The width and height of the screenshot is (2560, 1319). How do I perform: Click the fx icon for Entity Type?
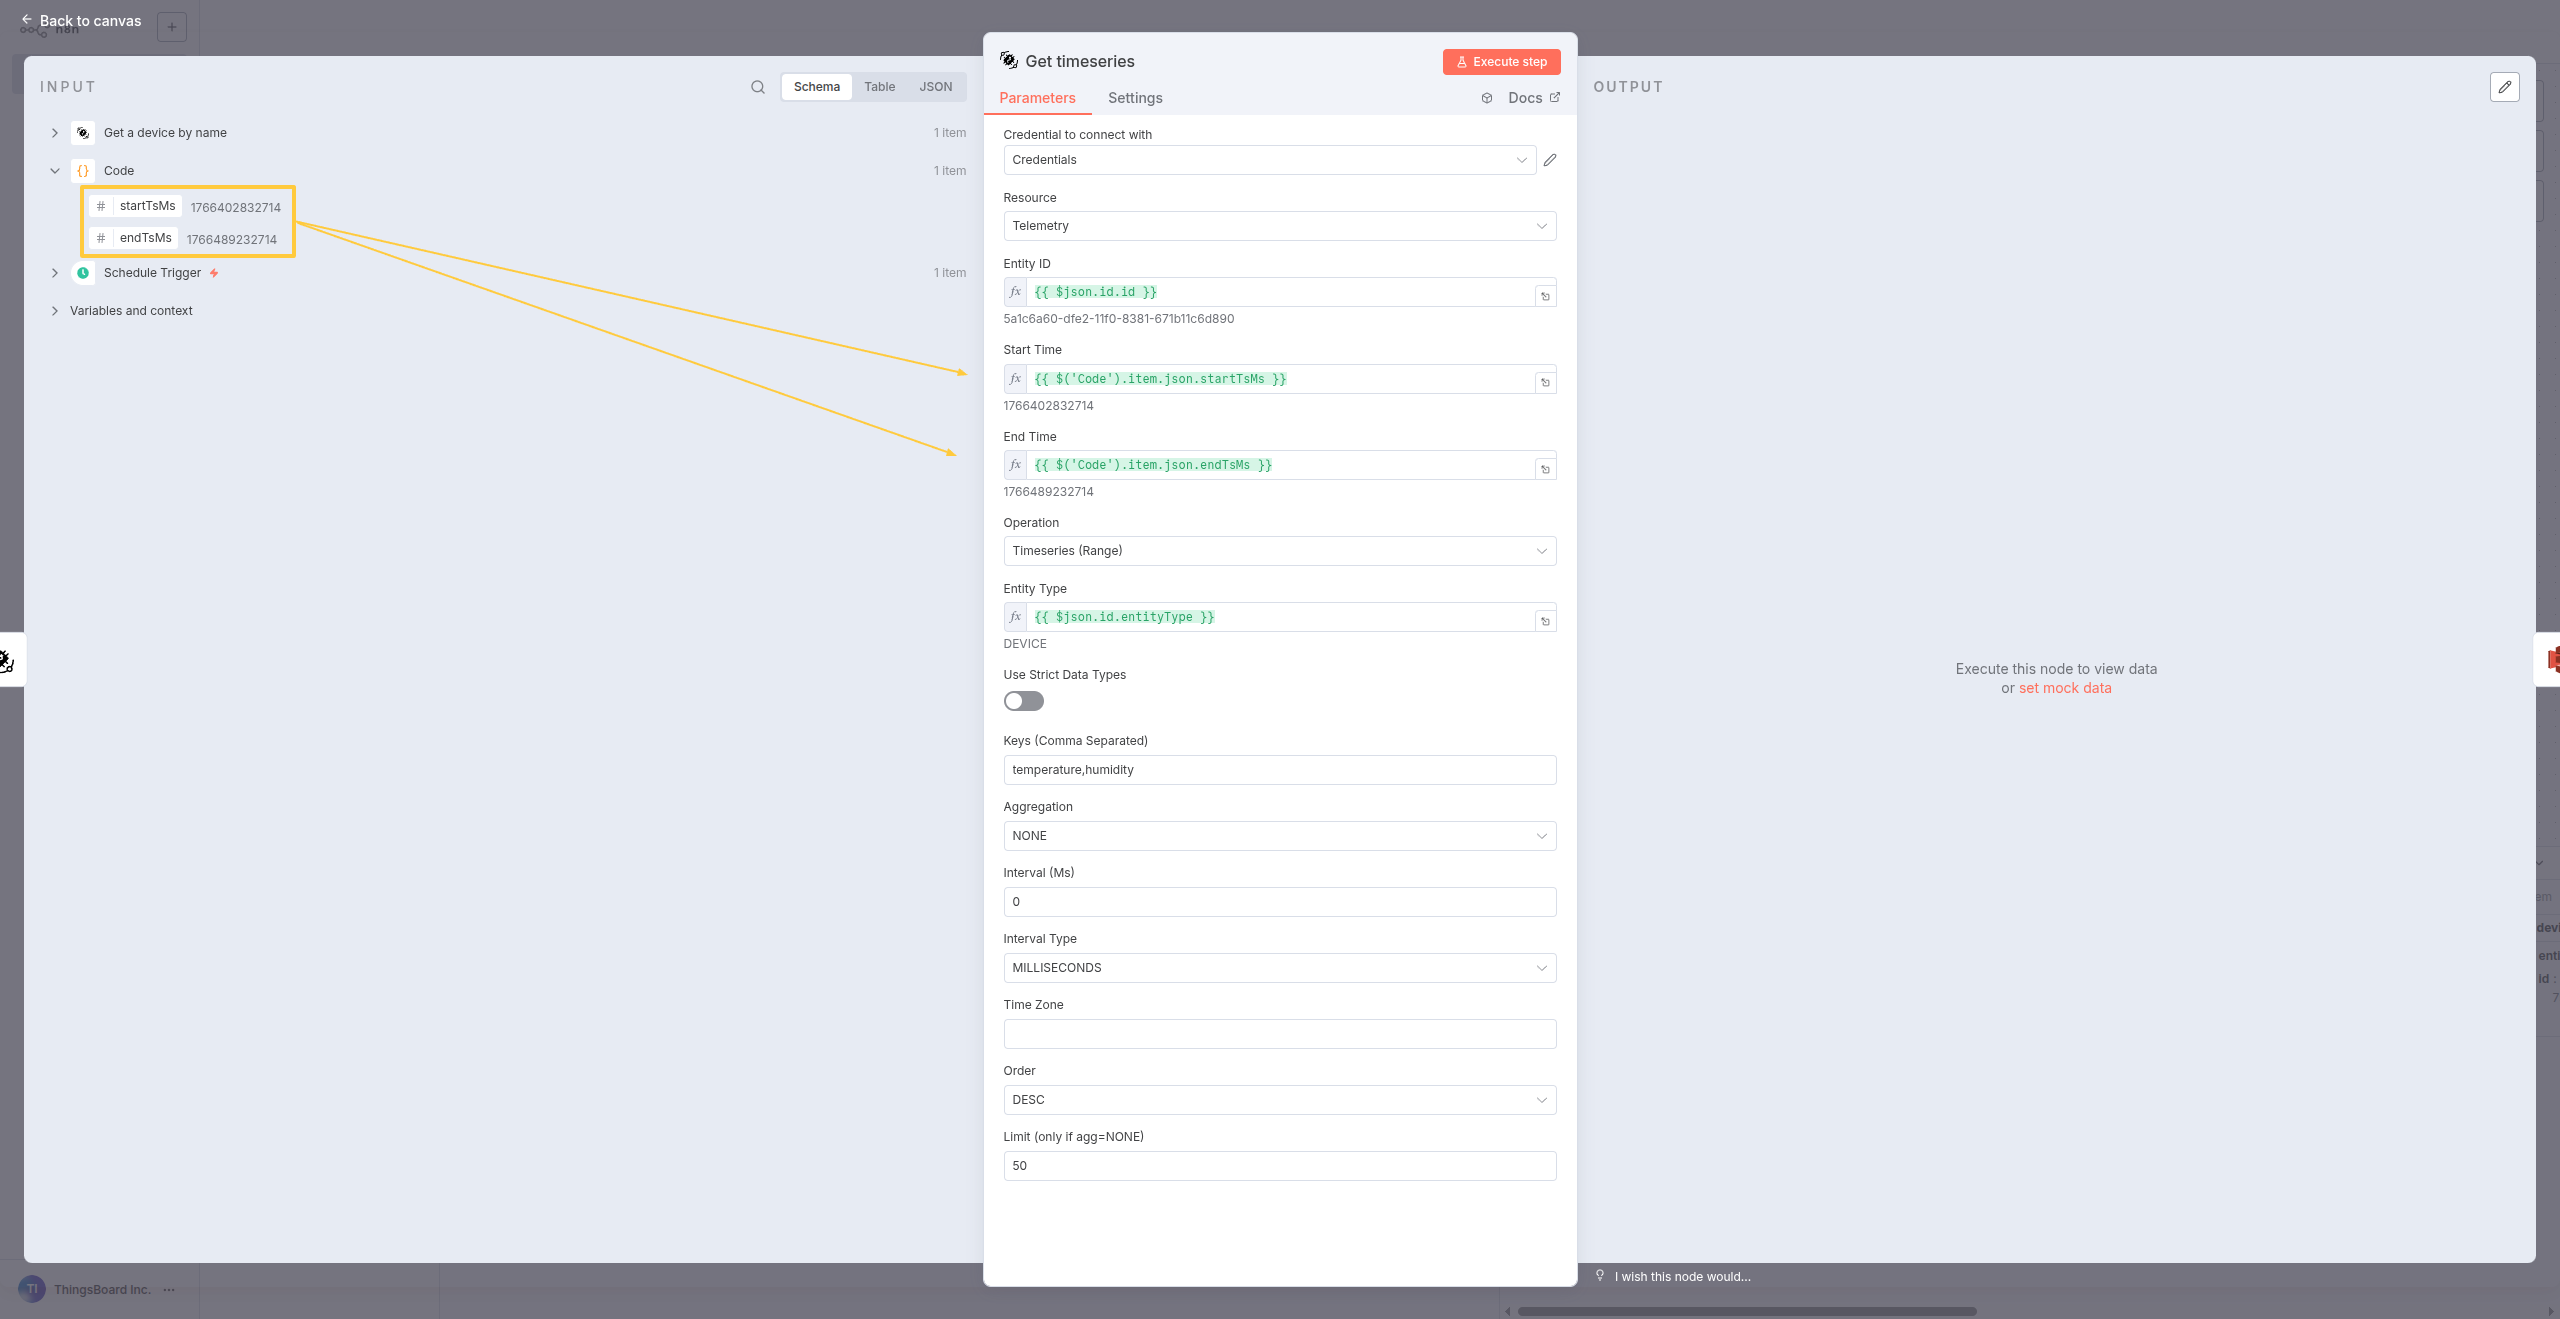coord(1015,617)
